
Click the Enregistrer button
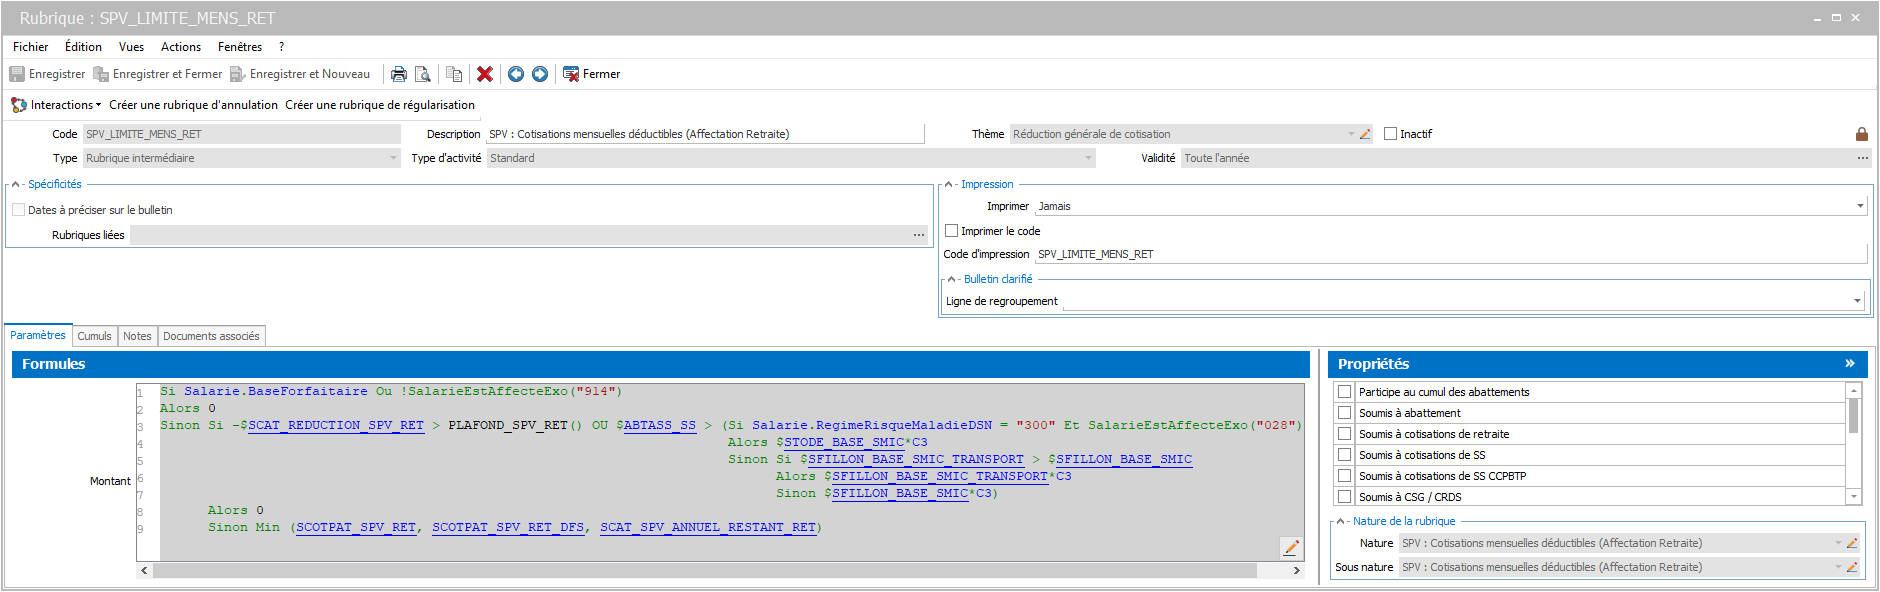tap(48, 74)
